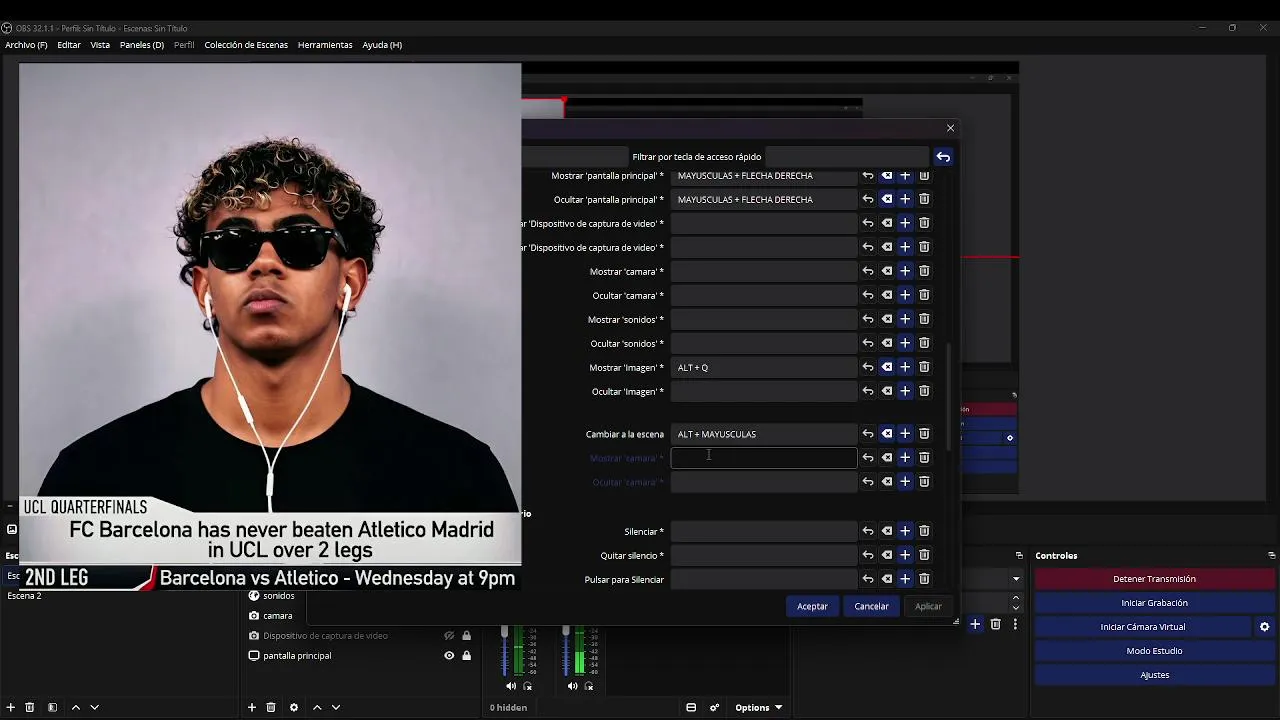The width and height of the screenshot is (1280, 720).
Task: Stop streaming with Detener Transmisión
Action: (x=1154, y=579)
